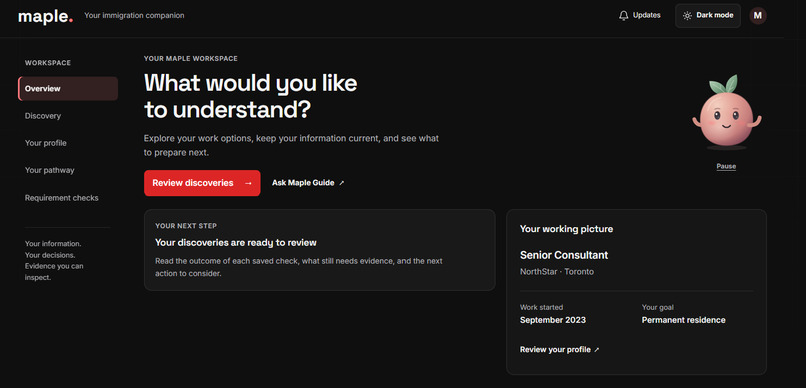
Task: Click the 'Your immigration companion' tagline
Action: 134,15
